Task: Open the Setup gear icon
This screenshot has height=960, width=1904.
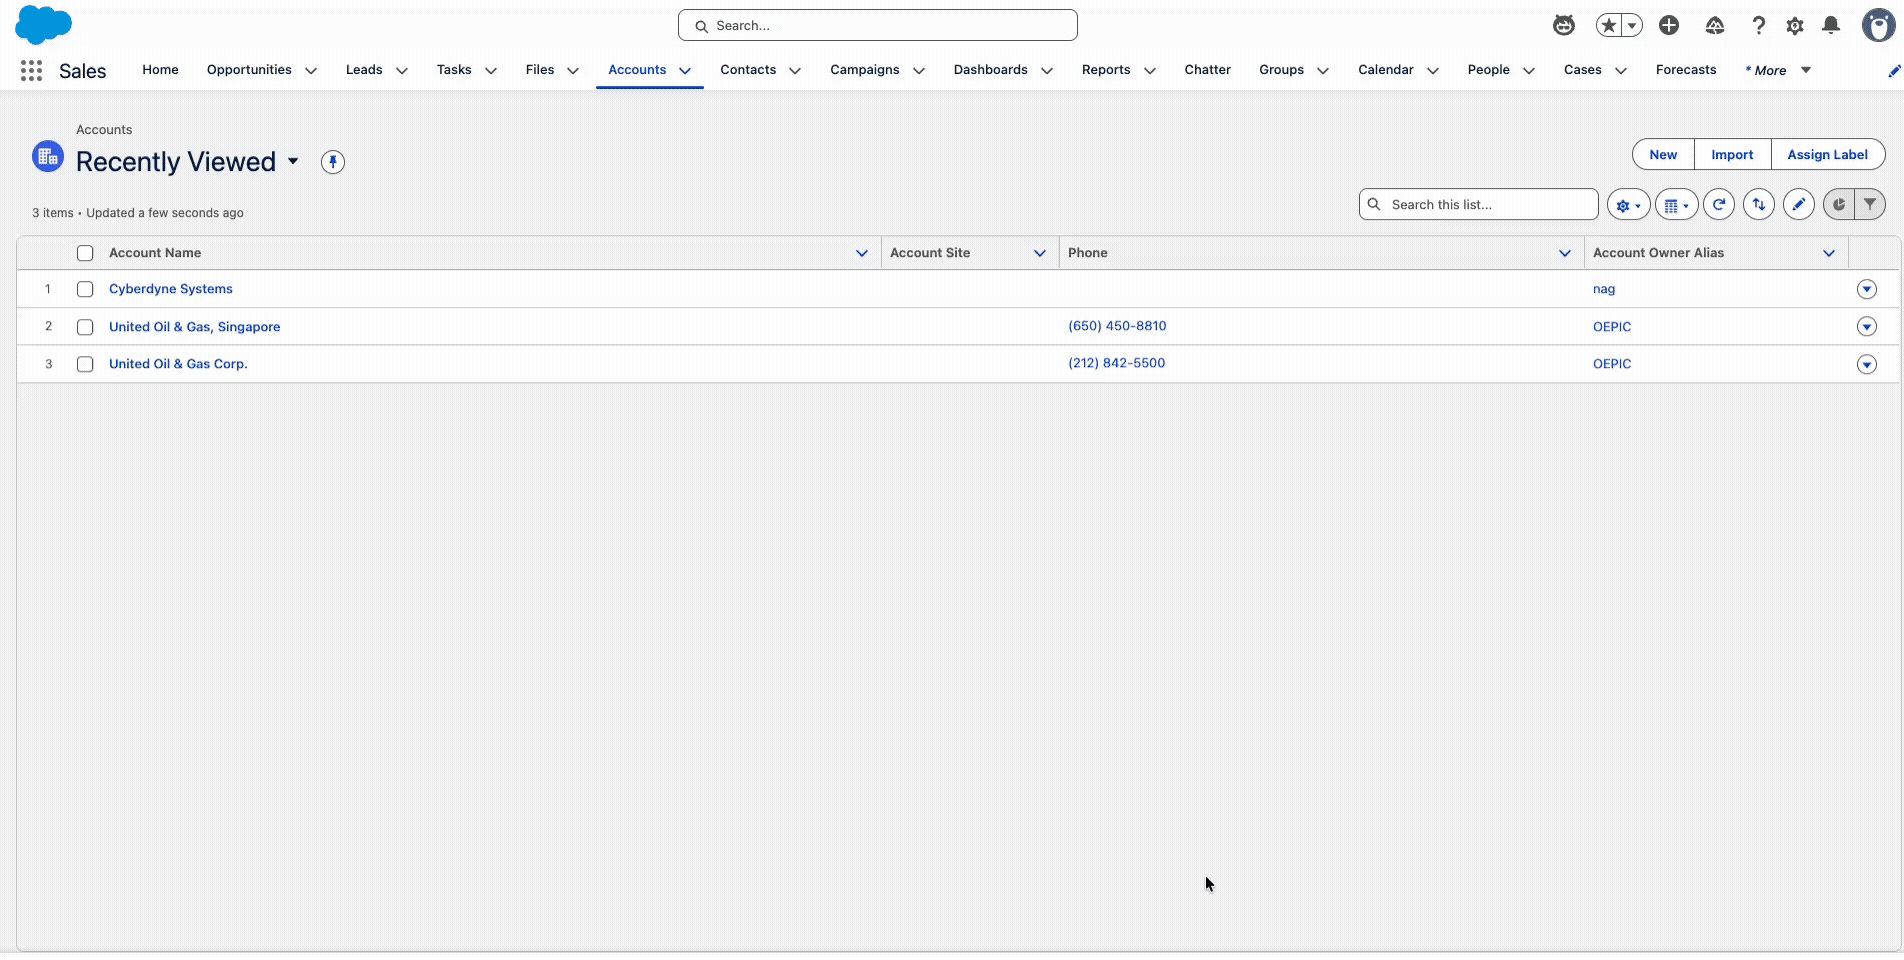Action: click(1793, 25)
